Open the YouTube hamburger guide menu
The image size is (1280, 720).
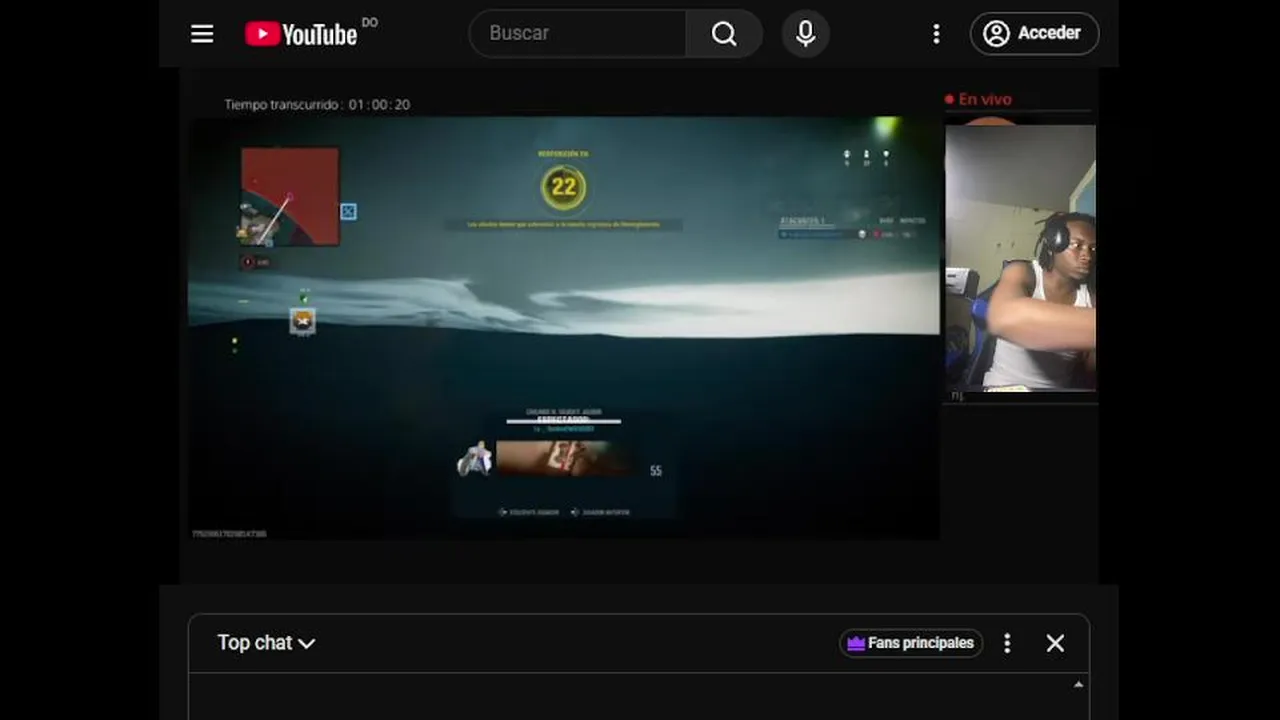tap(202, 34)
